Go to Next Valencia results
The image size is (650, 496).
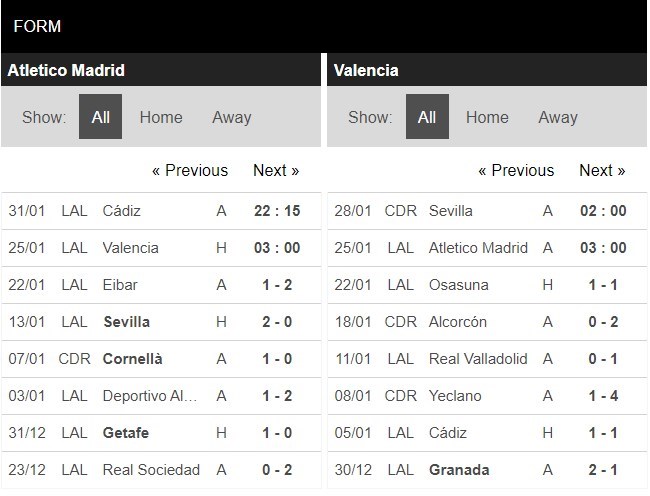[x=602, y=170]
